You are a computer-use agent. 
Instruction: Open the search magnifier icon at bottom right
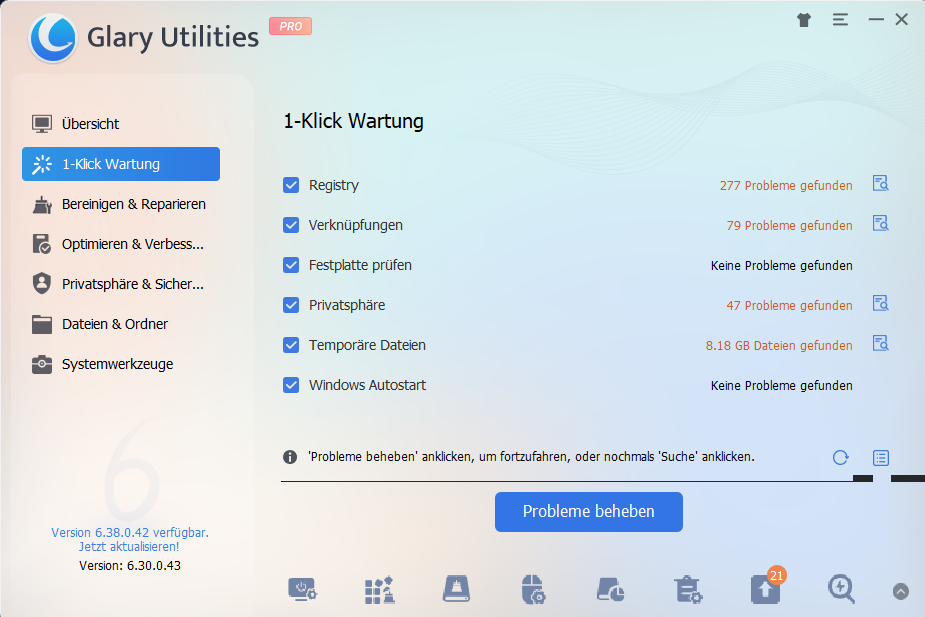tap(841, 590)
